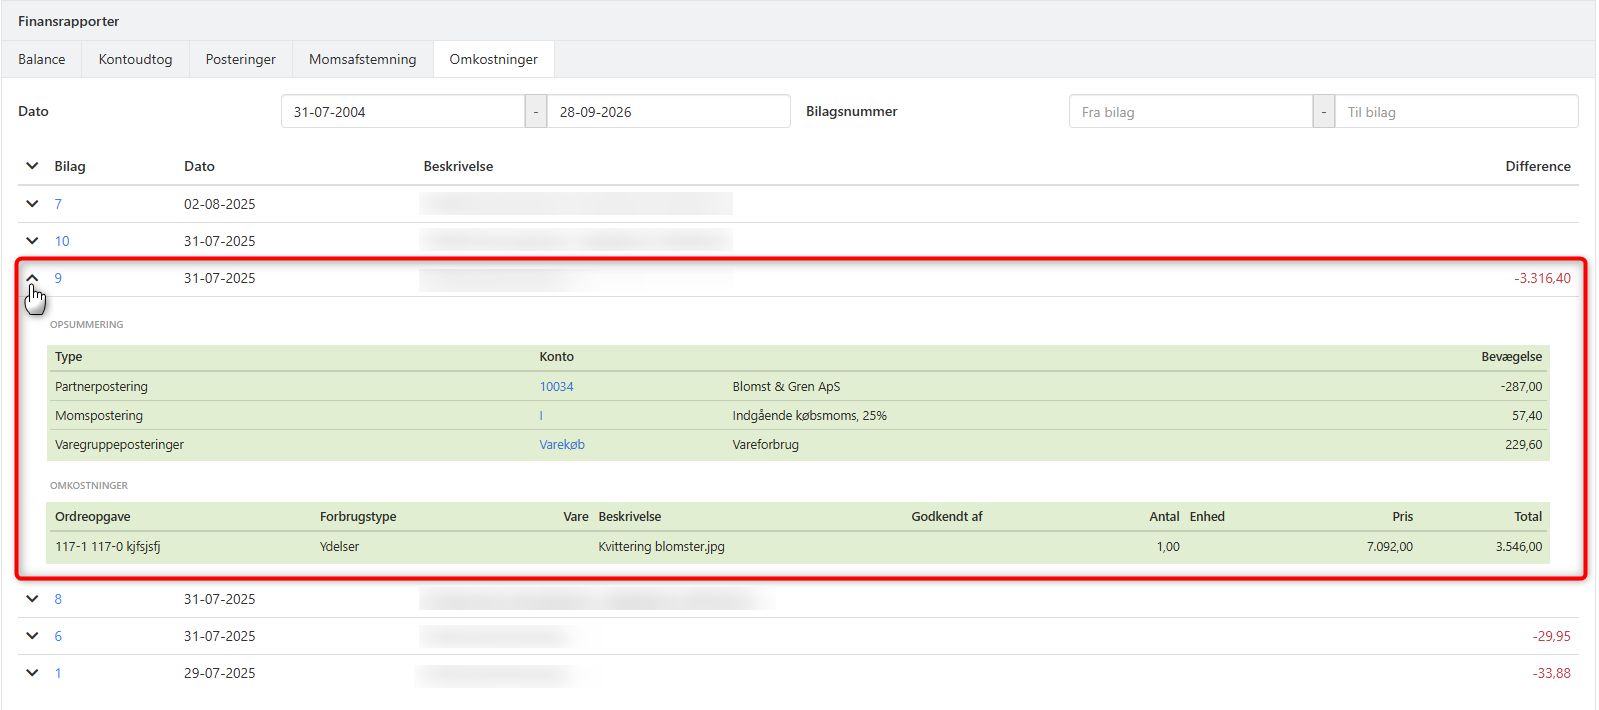Expand row for bilag 8

[32, 599]
